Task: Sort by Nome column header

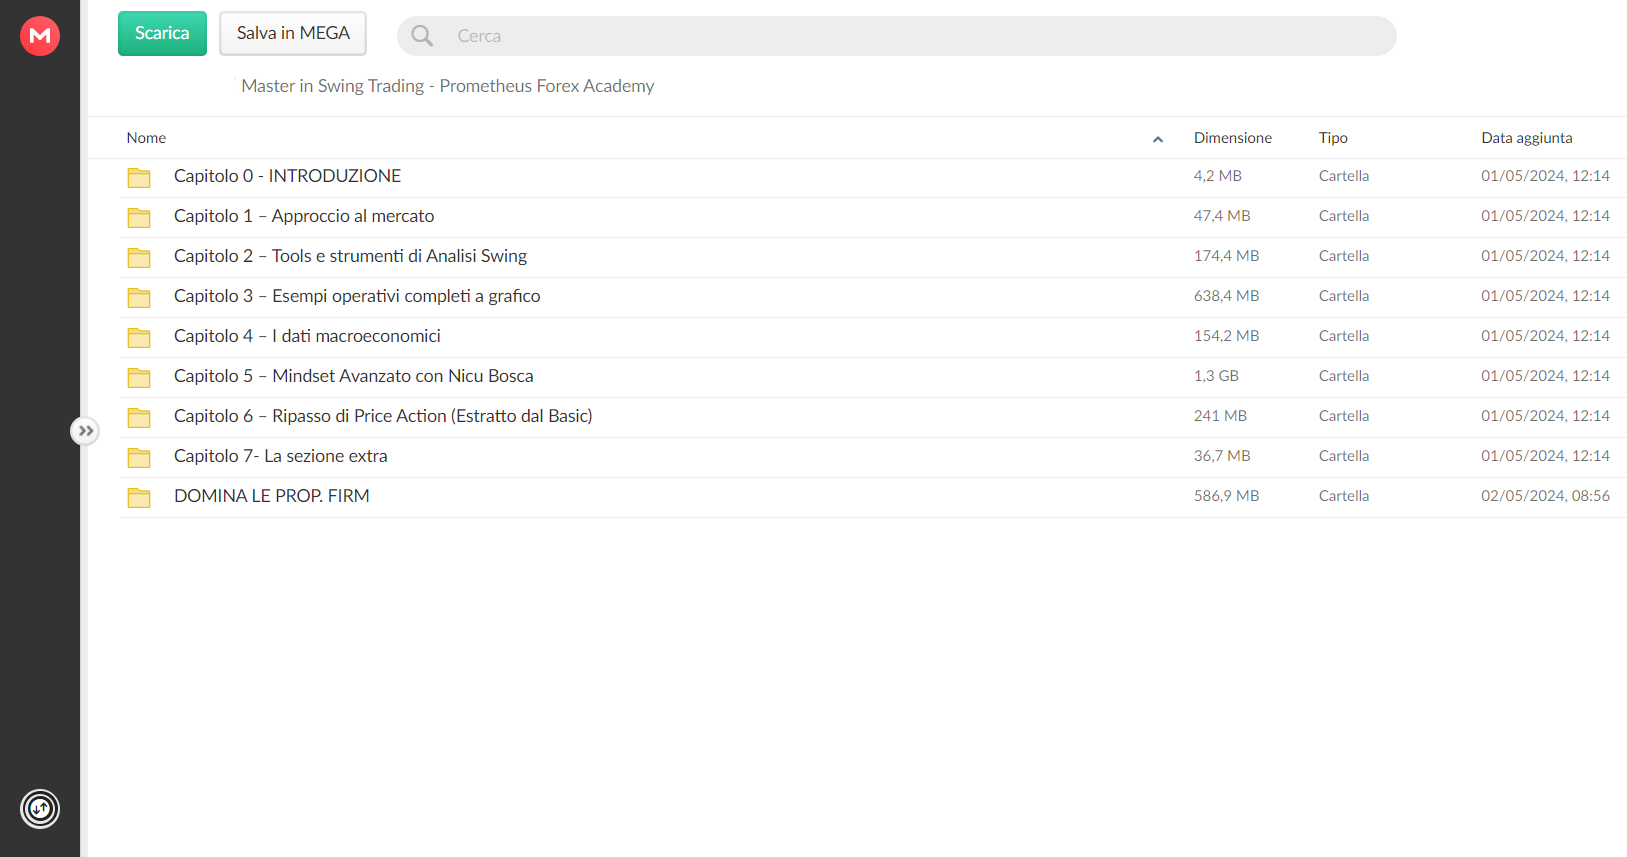Action: (x=146, y=138)
